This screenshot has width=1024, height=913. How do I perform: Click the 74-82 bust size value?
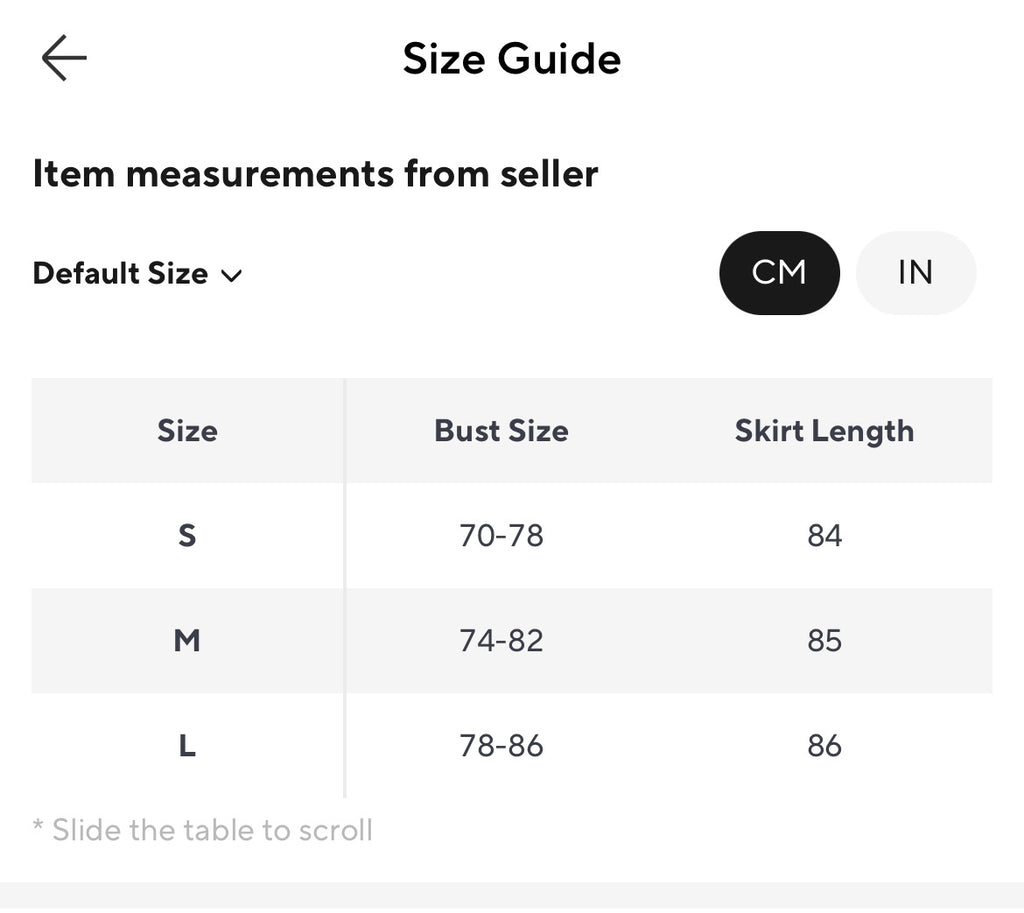click(x=502, y=641)
